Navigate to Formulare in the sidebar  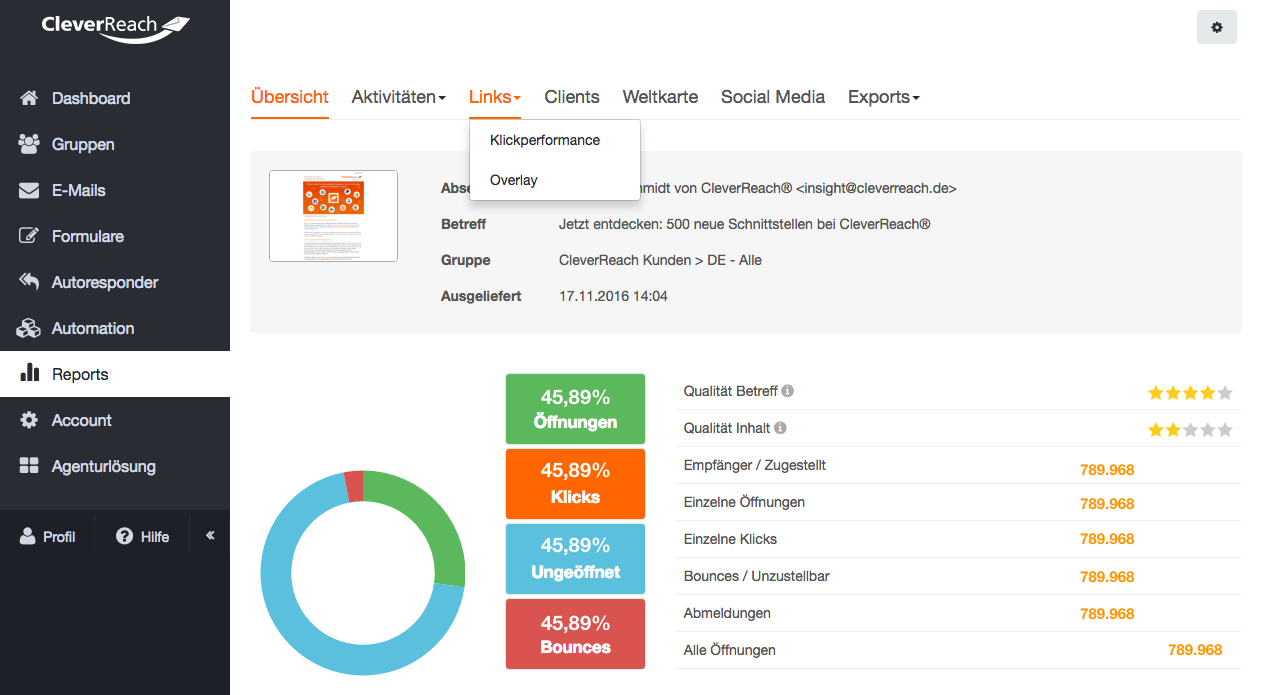coord(115,236)
